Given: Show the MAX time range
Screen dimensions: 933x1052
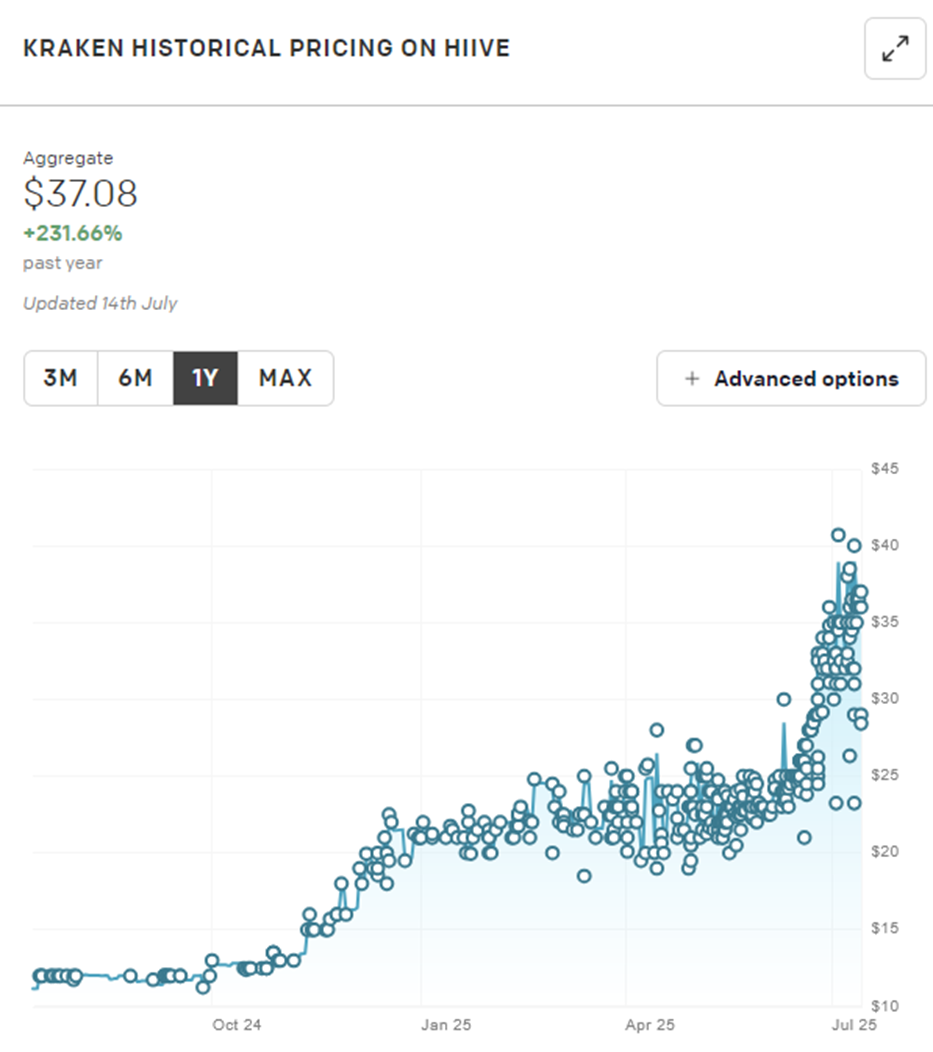Looking at the screenshot, I should pos(286,378).
